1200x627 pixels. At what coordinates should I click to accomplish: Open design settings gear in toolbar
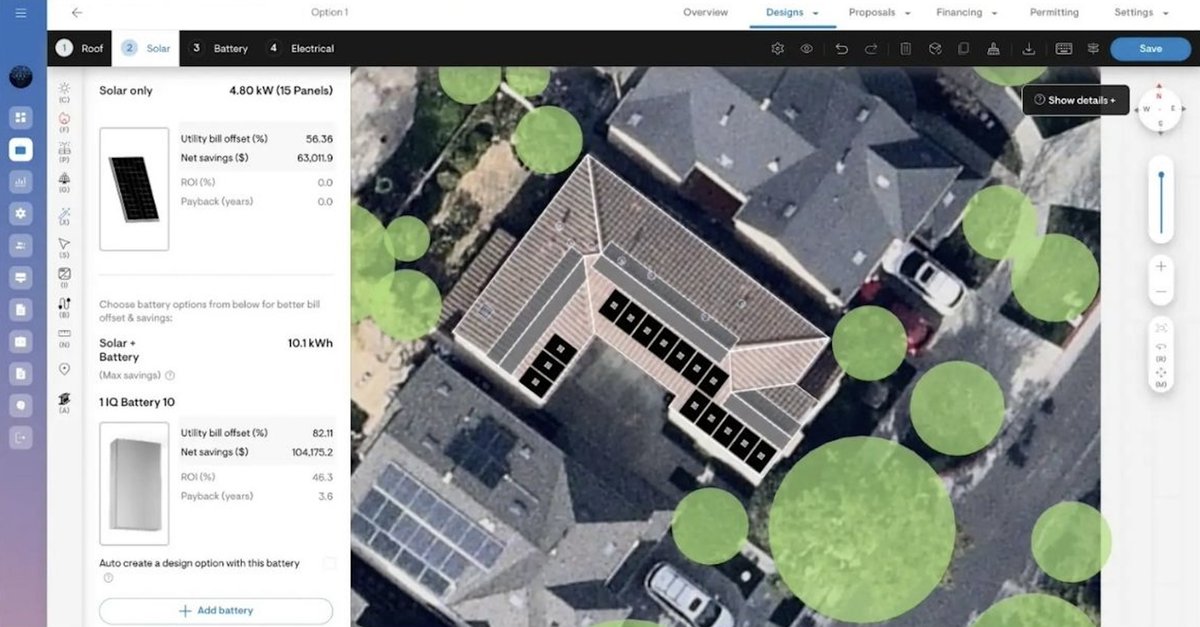pos(777,48)
